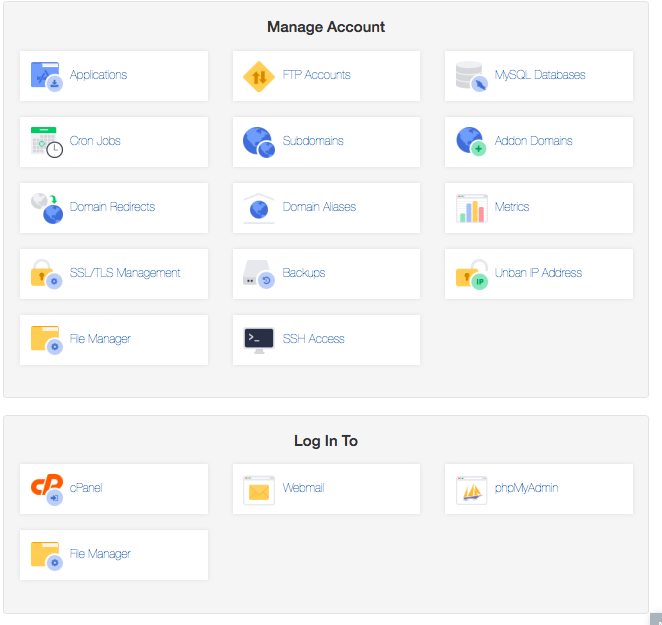Click the Cron Jobs calendar clock icon
This screenshot has height=625, width=662.
pyautogui.click(x=46, y=142)
